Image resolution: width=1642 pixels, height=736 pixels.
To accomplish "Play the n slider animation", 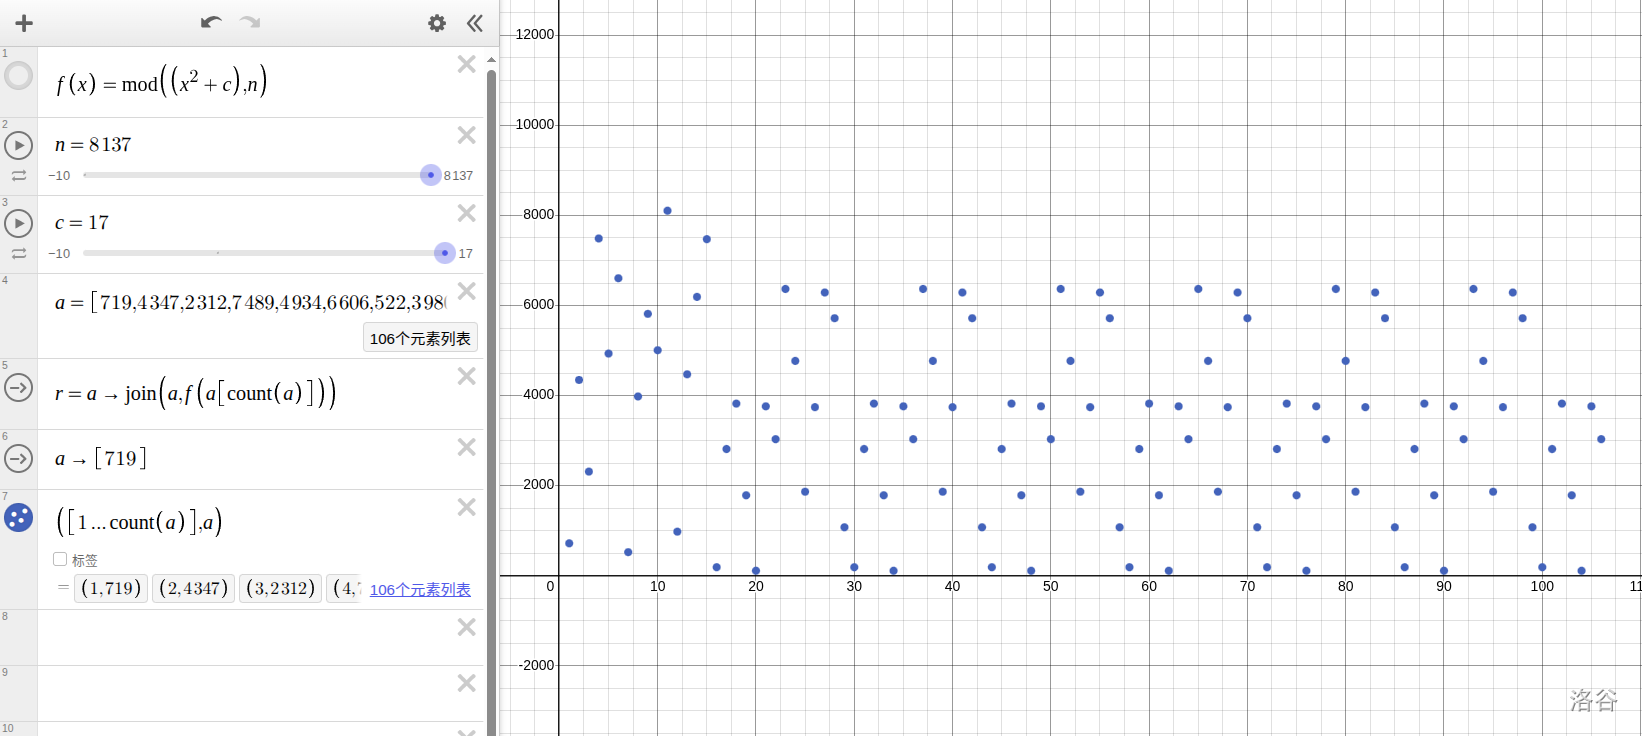I will coord(19,145).
